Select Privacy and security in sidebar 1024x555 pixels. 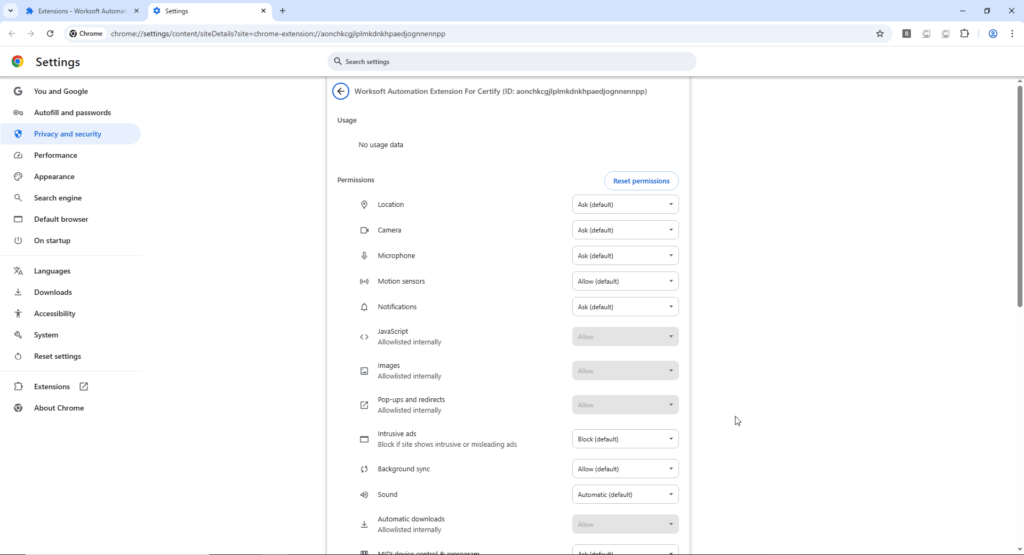71,134
